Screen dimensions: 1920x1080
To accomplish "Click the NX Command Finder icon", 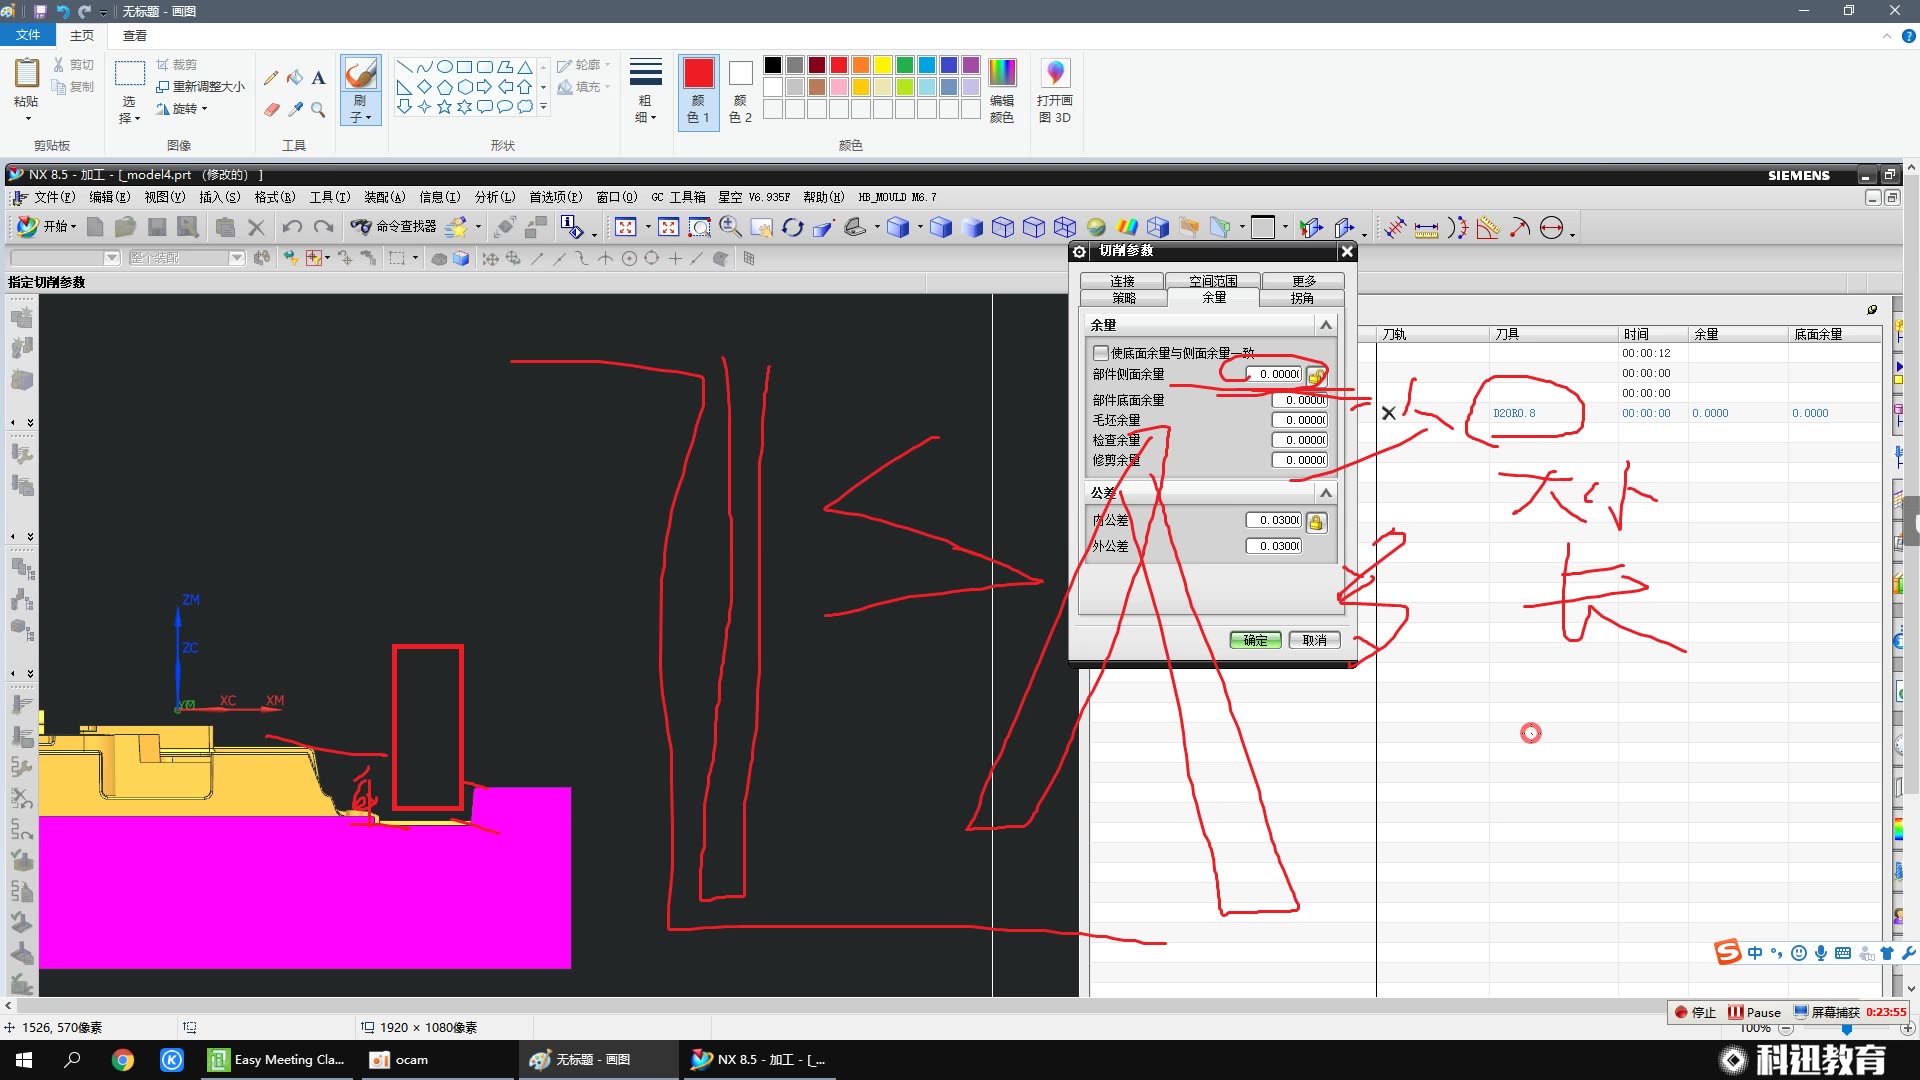I will 361,227.
